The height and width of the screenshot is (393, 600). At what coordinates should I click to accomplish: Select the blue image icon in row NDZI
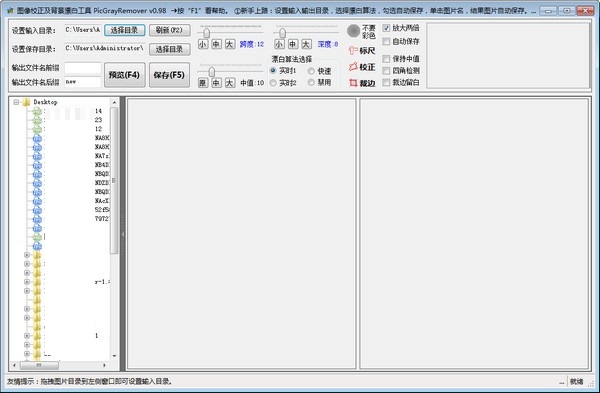[x=37, y=183]
